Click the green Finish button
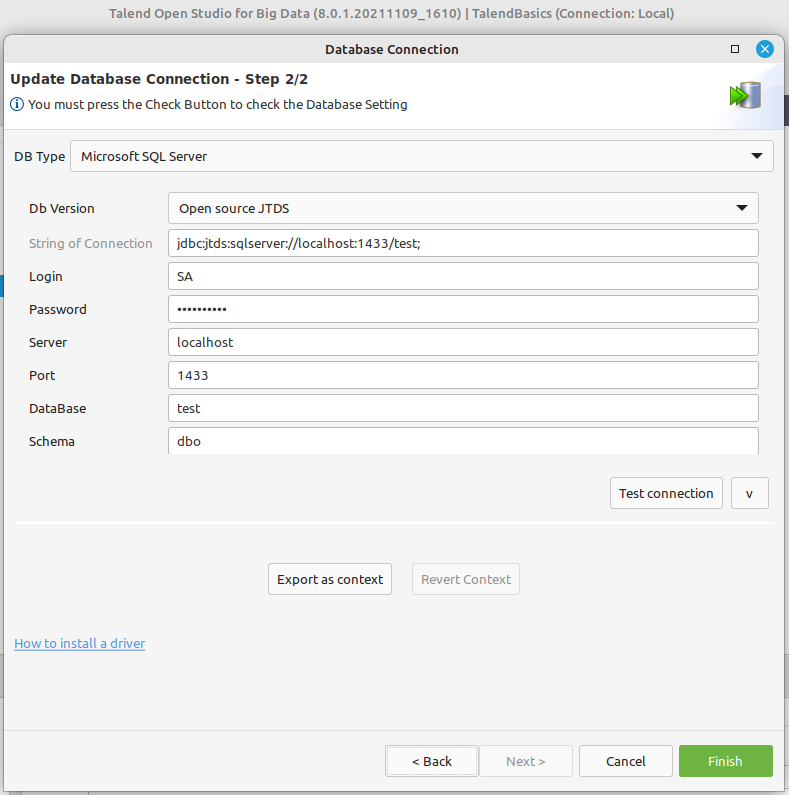The image size is (789, 795). point(726,761)
